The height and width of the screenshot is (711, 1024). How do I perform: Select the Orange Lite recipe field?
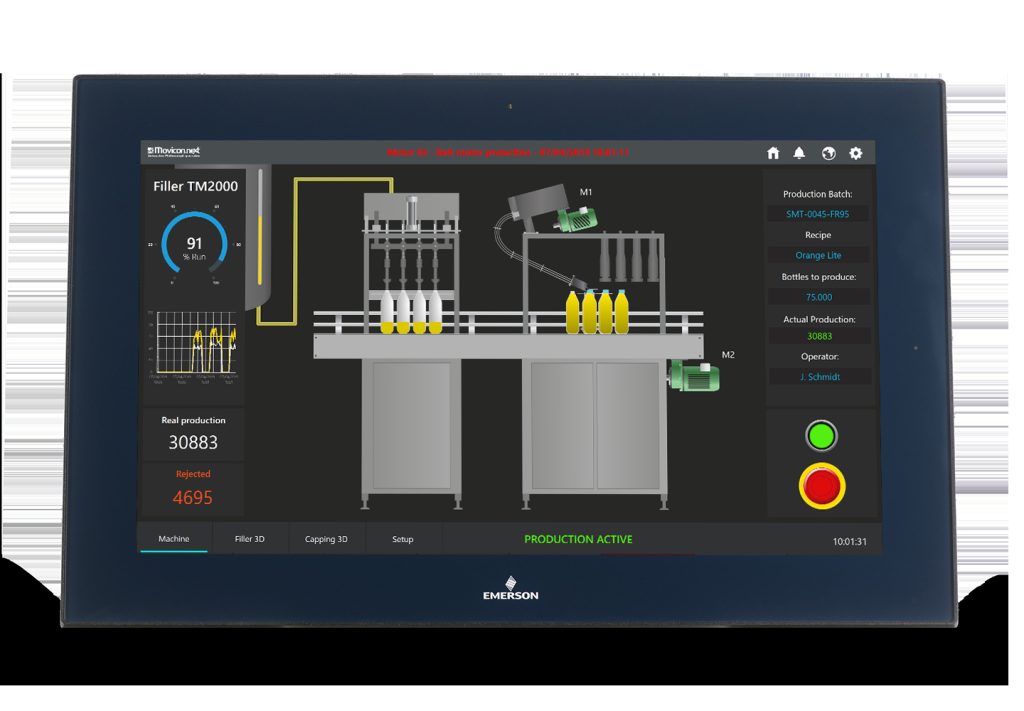tap(818, 255)
